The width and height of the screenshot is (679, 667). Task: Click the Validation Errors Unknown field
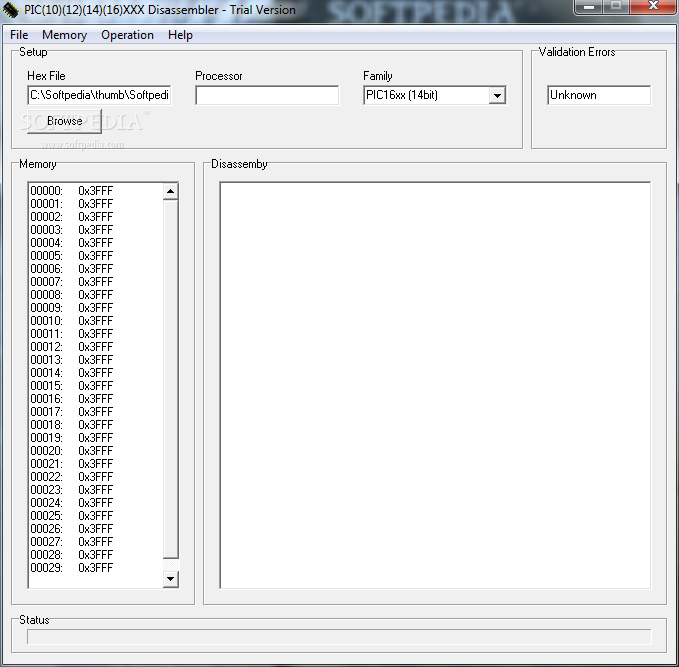click(599, 95)
